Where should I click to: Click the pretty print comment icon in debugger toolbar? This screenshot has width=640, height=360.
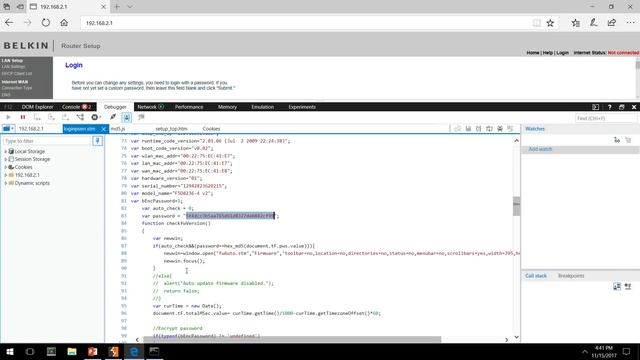click(x=141, y=118)
